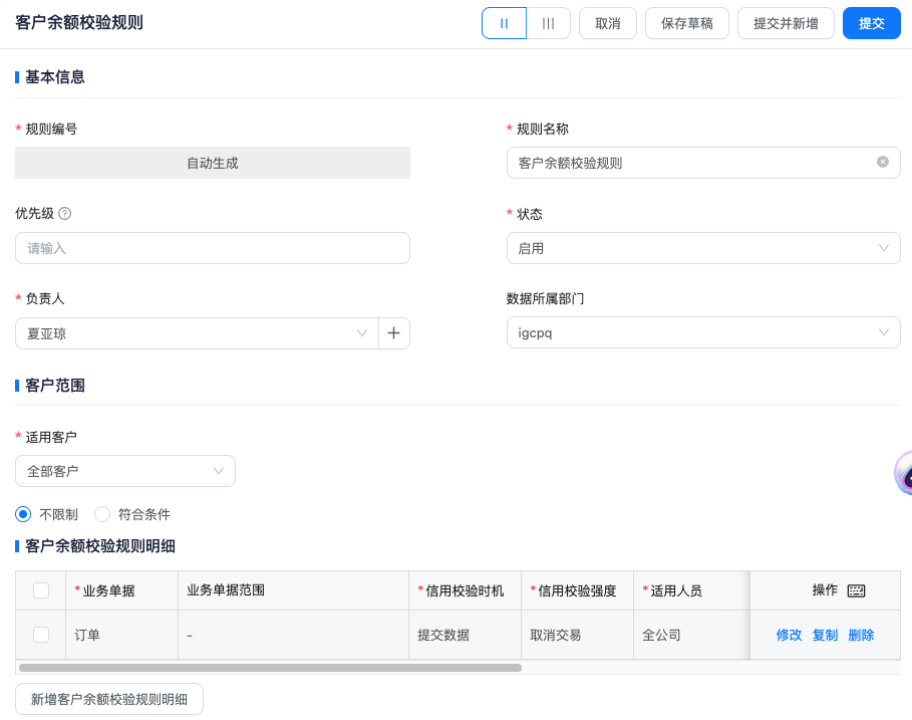The height and width of the screenshot is (720, 912).
Task: Click the priority help question icon
Action: 65,213
